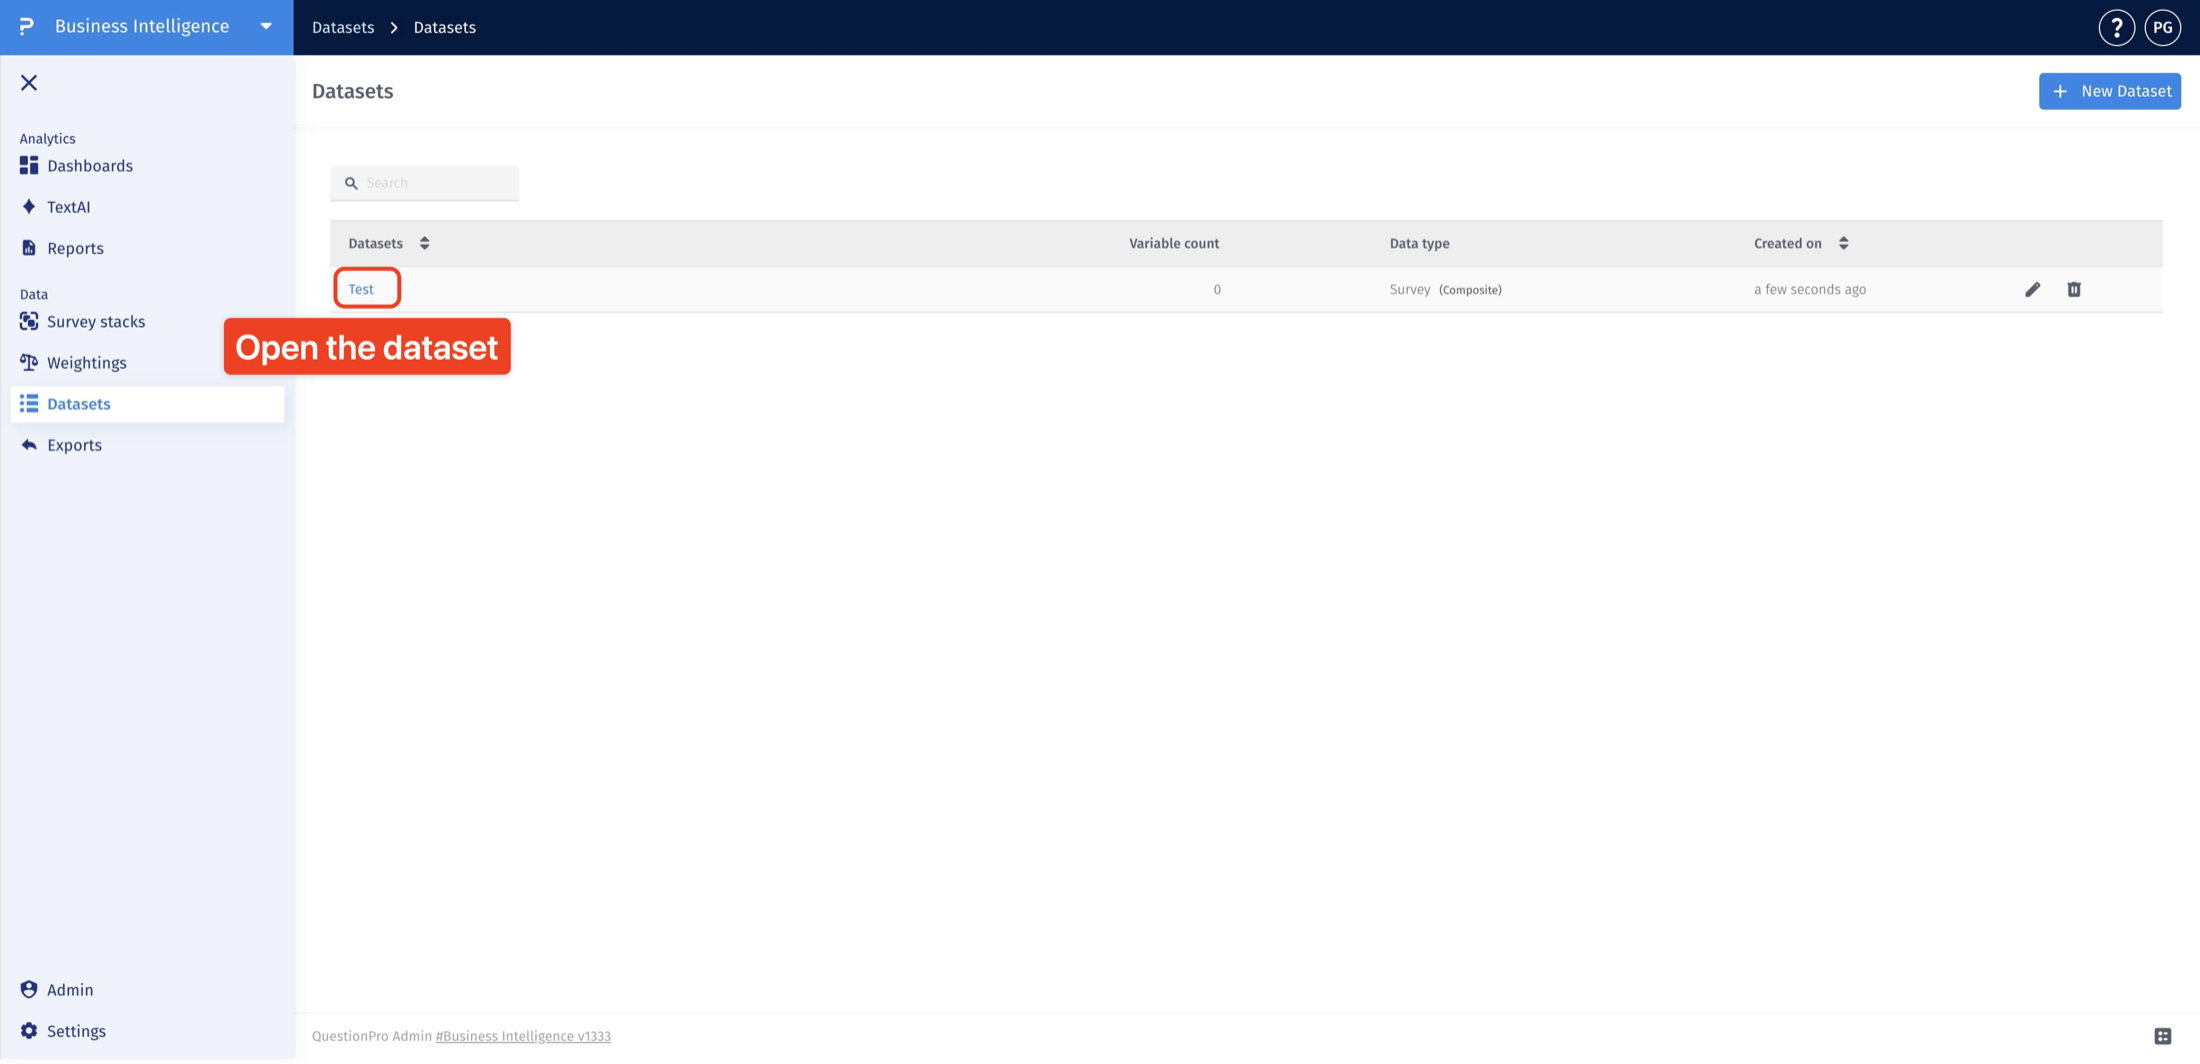Image resolution: width=2200 pixels, height=1064 pixels.
Task: Click the Survey data type cell
Action: [x=1410, y=289]
